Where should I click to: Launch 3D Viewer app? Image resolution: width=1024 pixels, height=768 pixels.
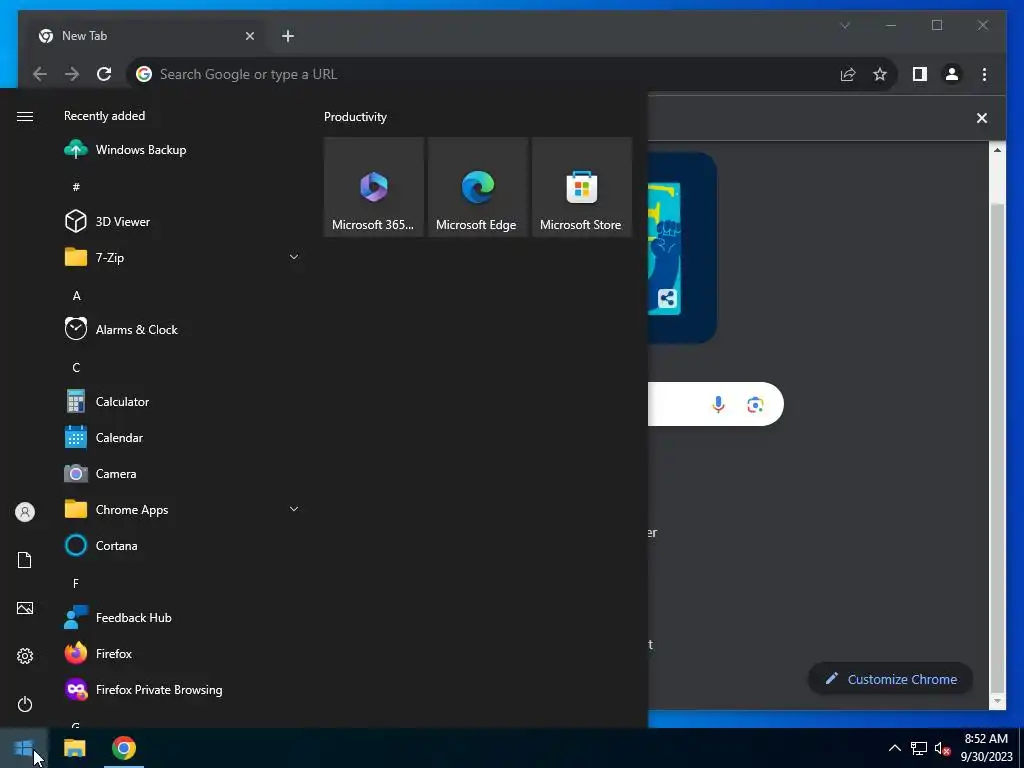182,221
